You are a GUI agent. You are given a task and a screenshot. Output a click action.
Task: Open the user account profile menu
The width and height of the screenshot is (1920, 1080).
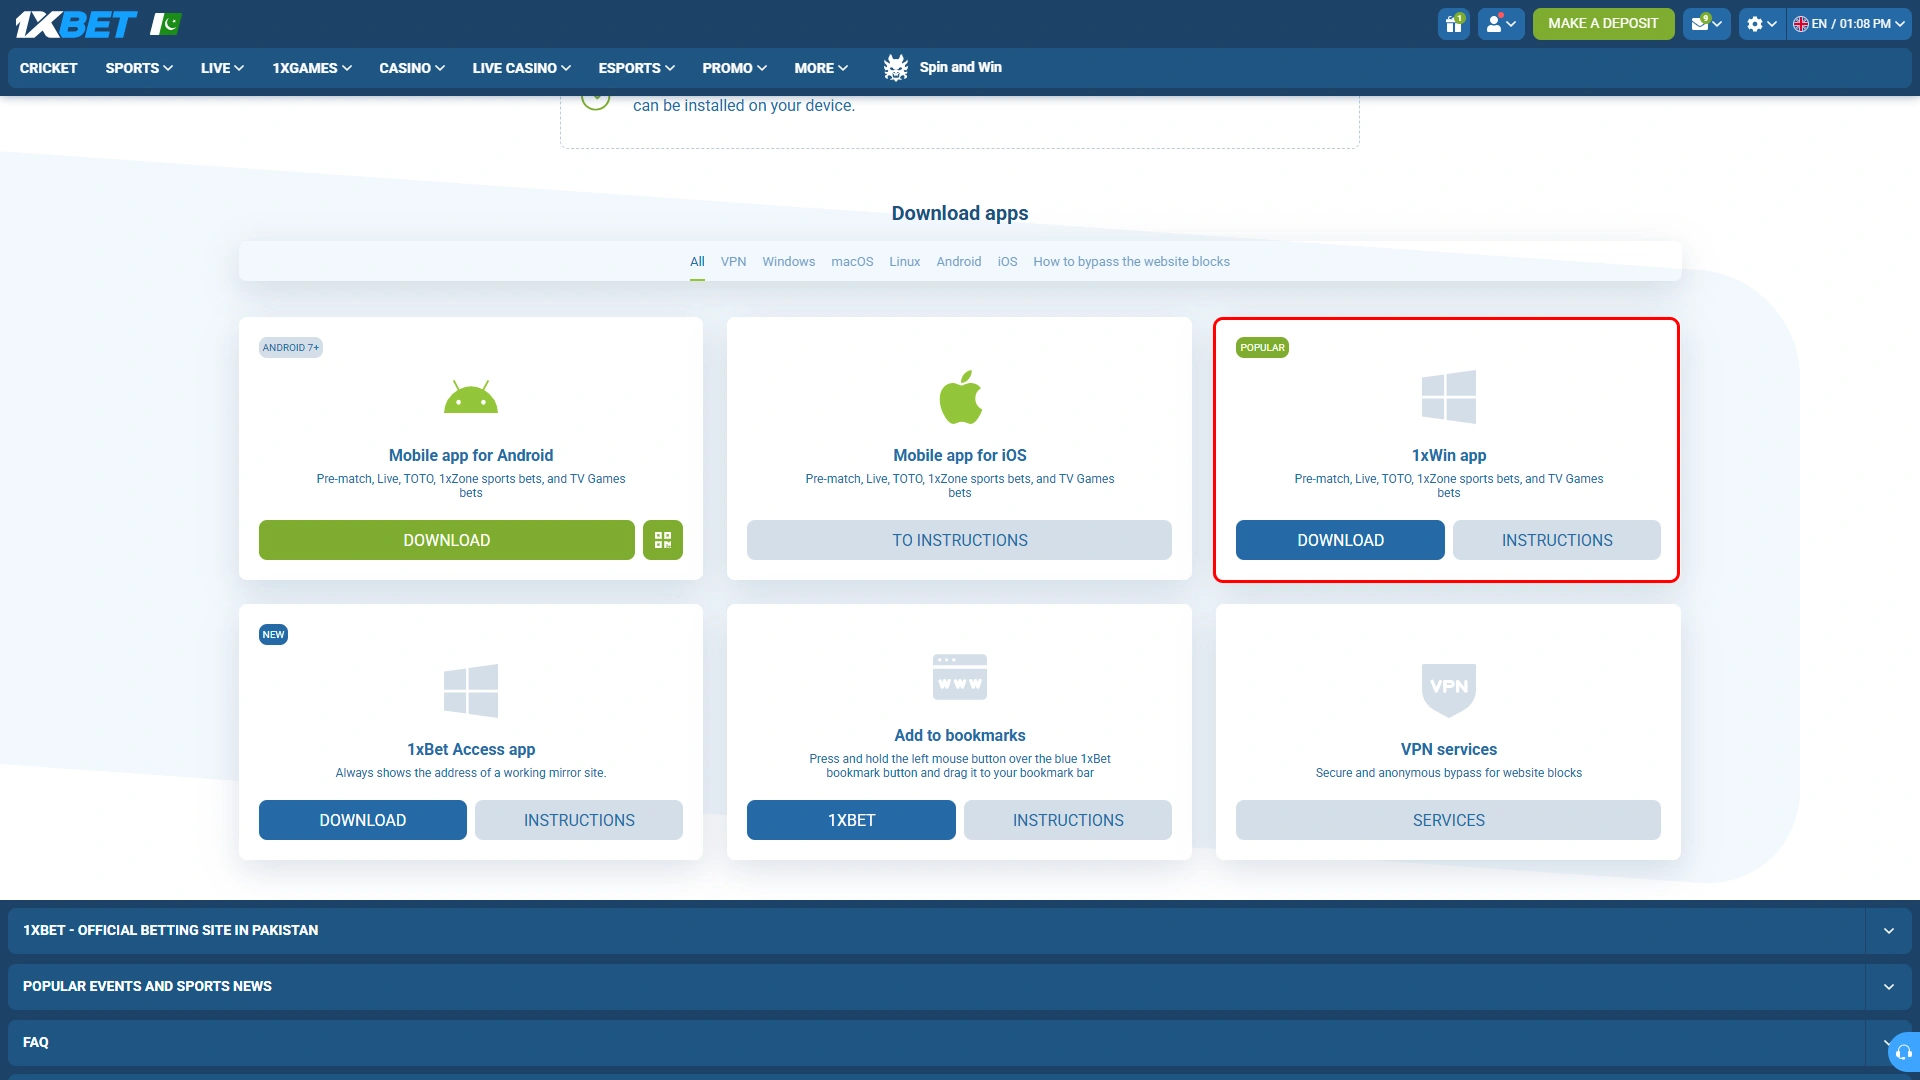pos(1501,23)
